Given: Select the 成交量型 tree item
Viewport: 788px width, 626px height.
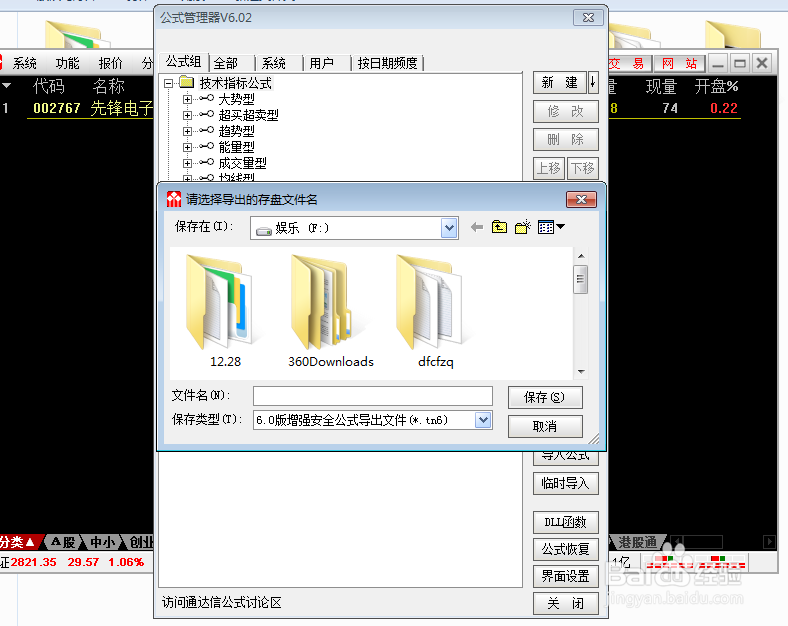Looking at the screenshot, I should click(242, 163).
